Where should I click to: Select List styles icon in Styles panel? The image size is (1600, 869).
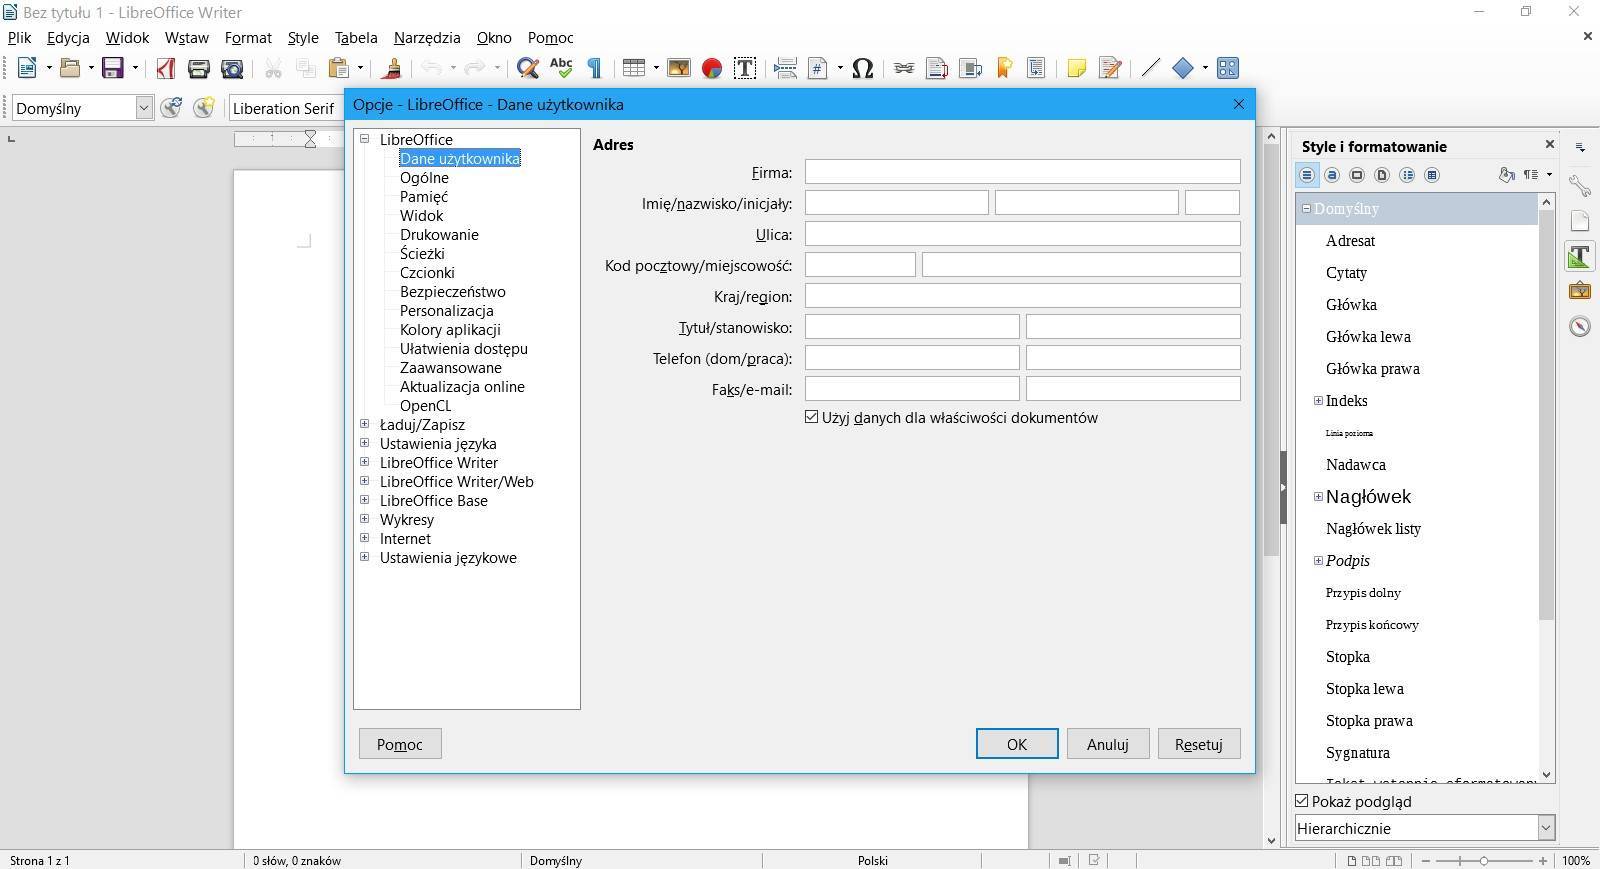point(1407,175)
